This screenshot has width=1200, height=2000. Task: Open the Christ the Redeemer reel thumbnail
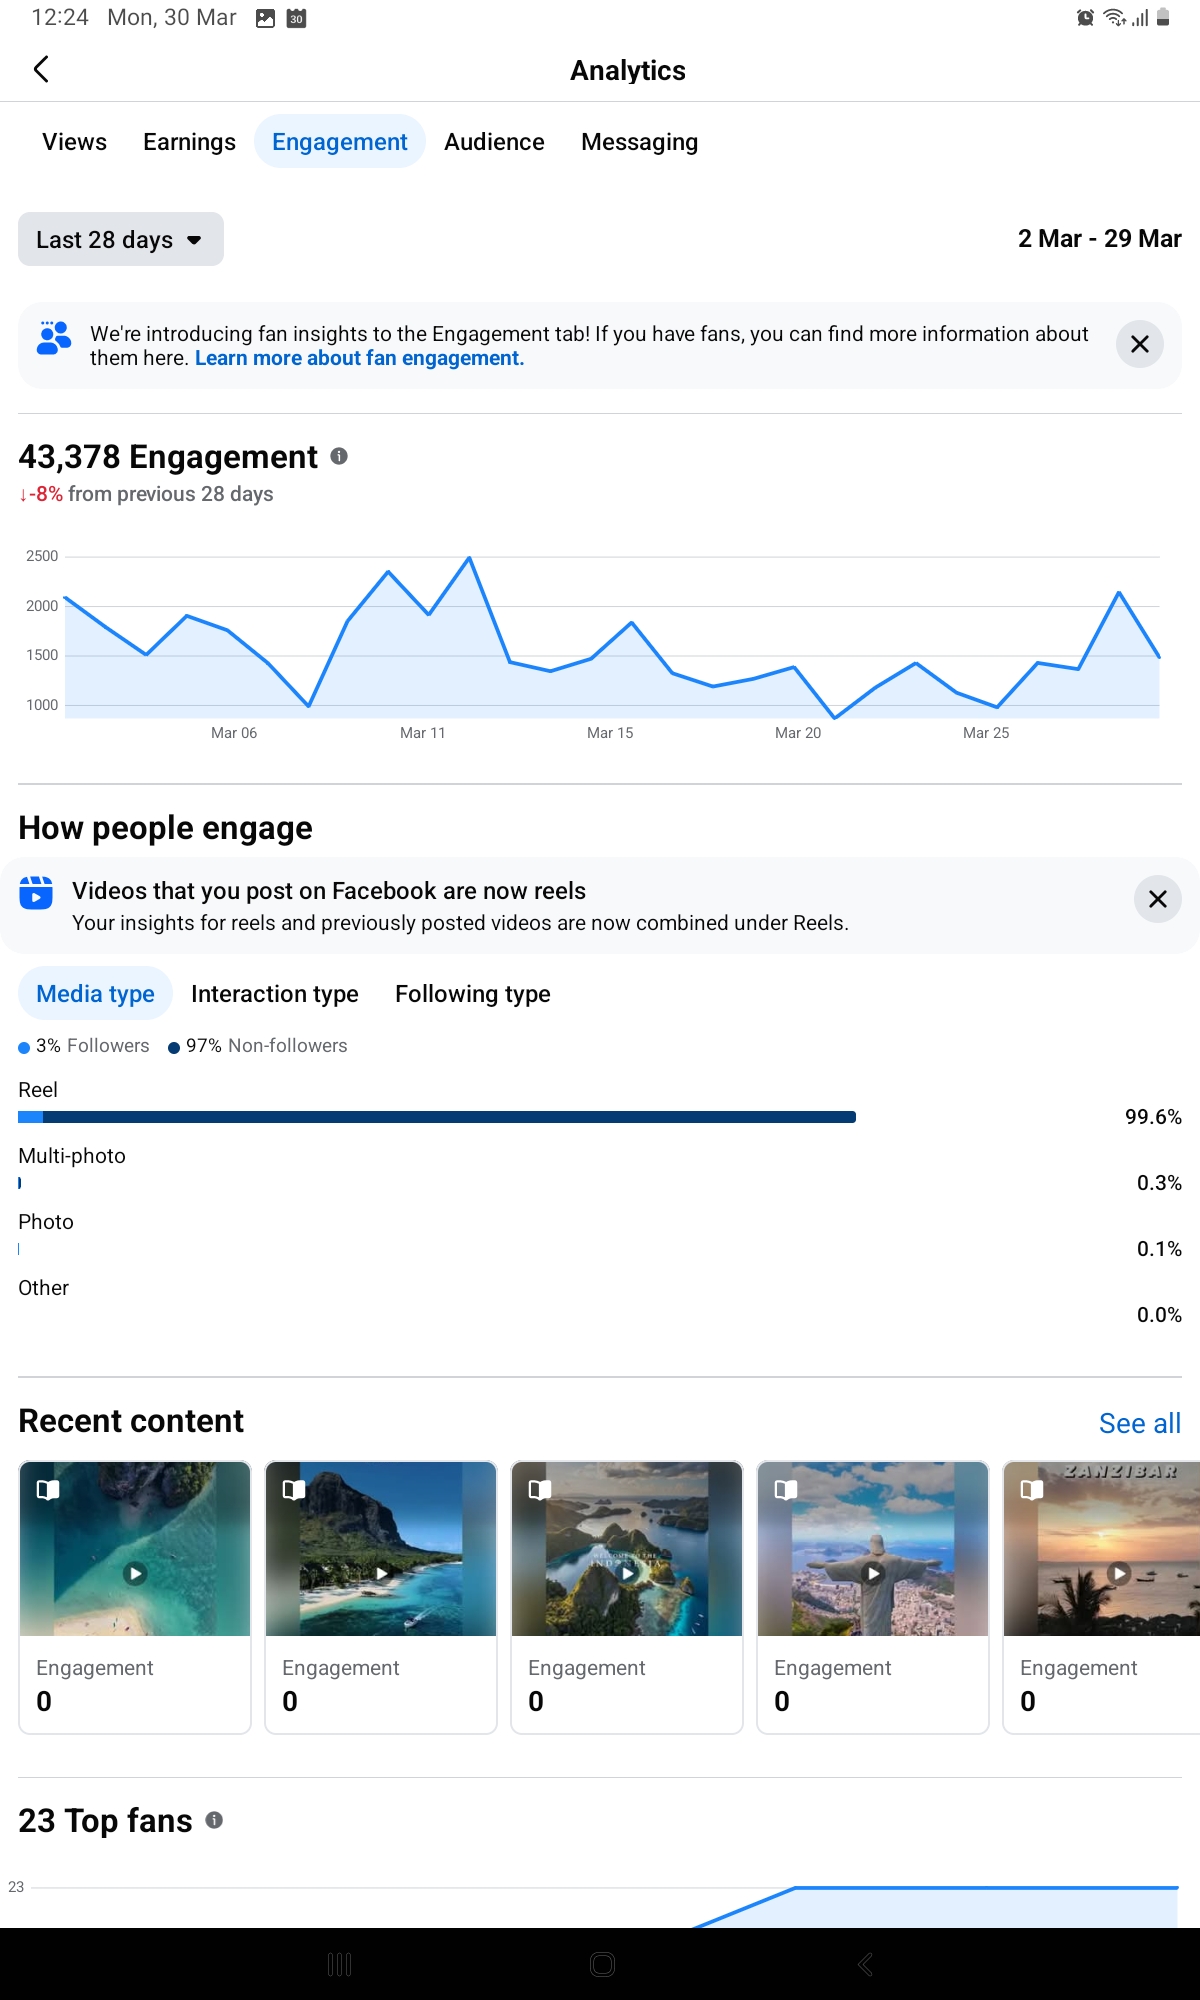(872, 1550)
